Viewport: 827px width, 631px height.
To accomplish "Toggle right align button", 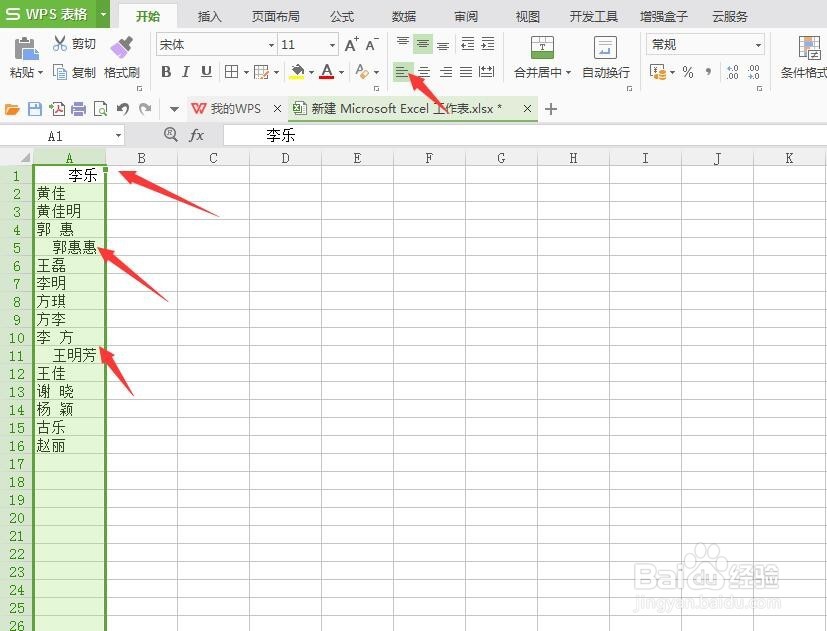I will point(446,72).
